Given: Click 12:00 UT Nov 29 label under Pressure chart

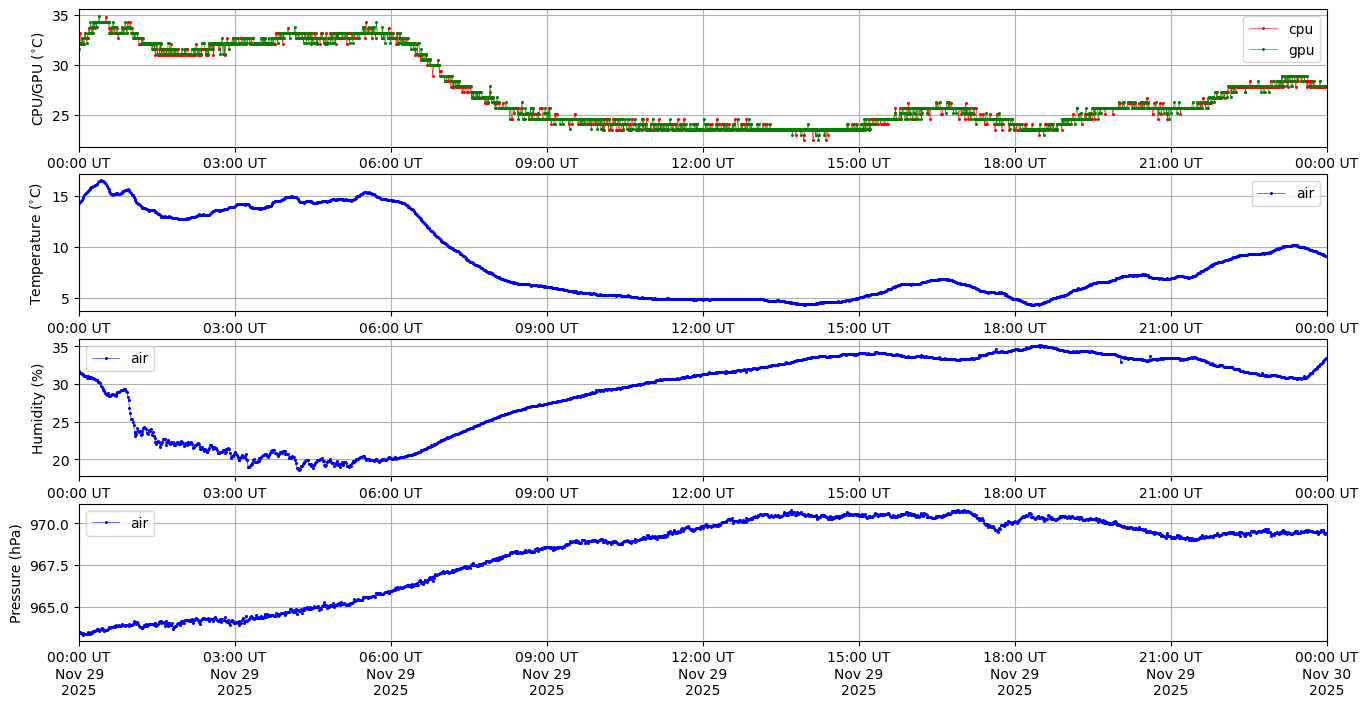Looking at the screenshot, I should 702,673.
